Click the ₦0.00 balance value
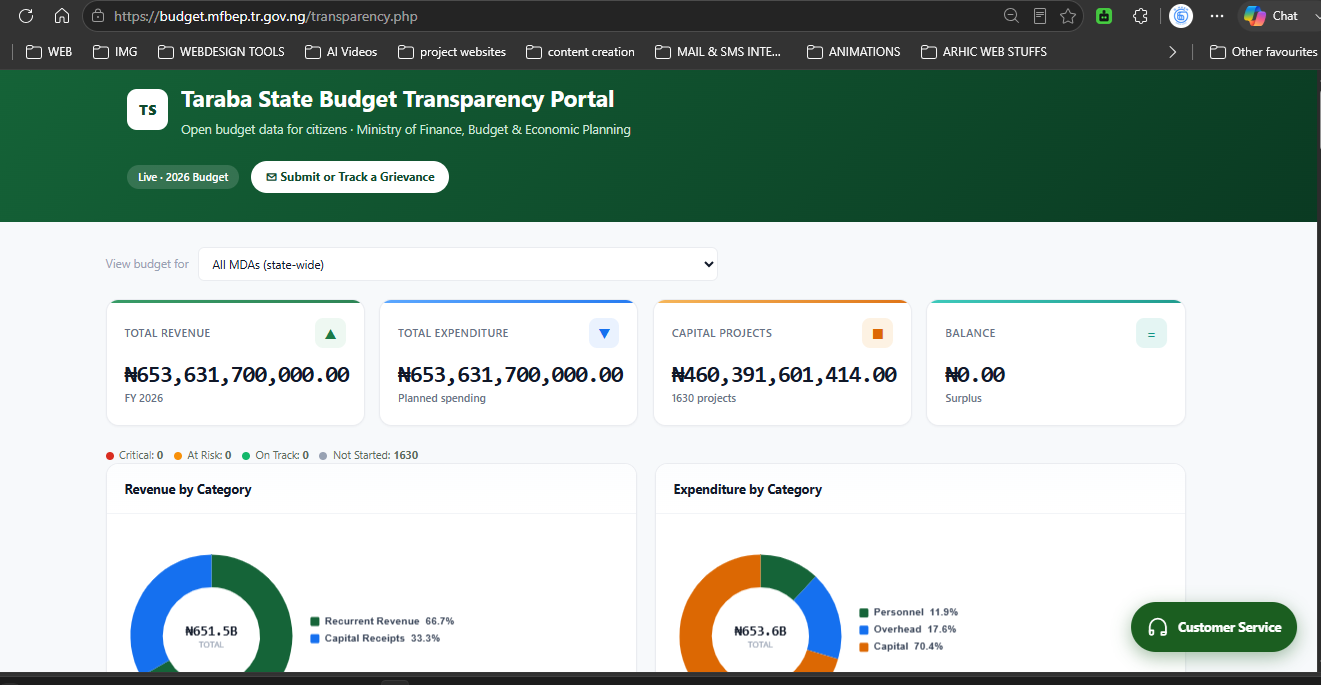1321x685 pixels. click(x=975, y=375)
